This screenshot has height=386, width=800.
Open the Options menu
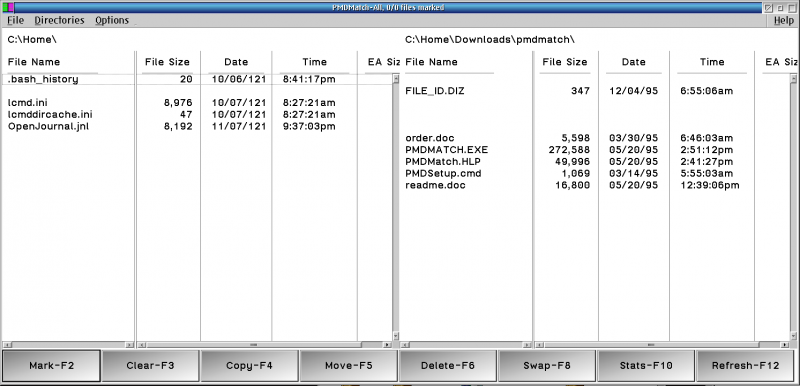pos(112,20)
